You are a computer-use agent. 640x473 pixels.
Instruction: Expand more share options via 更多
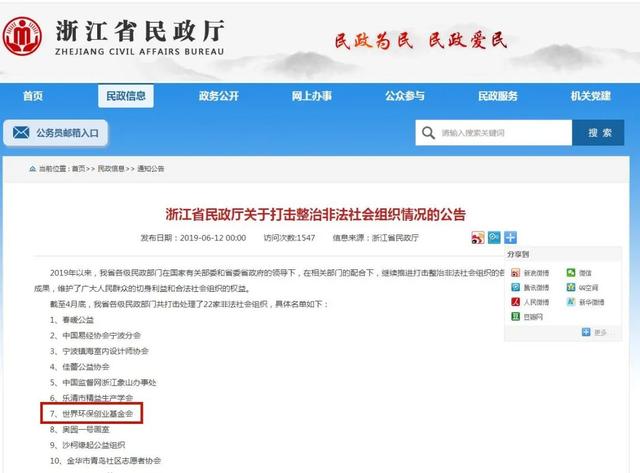pos(595,332)
